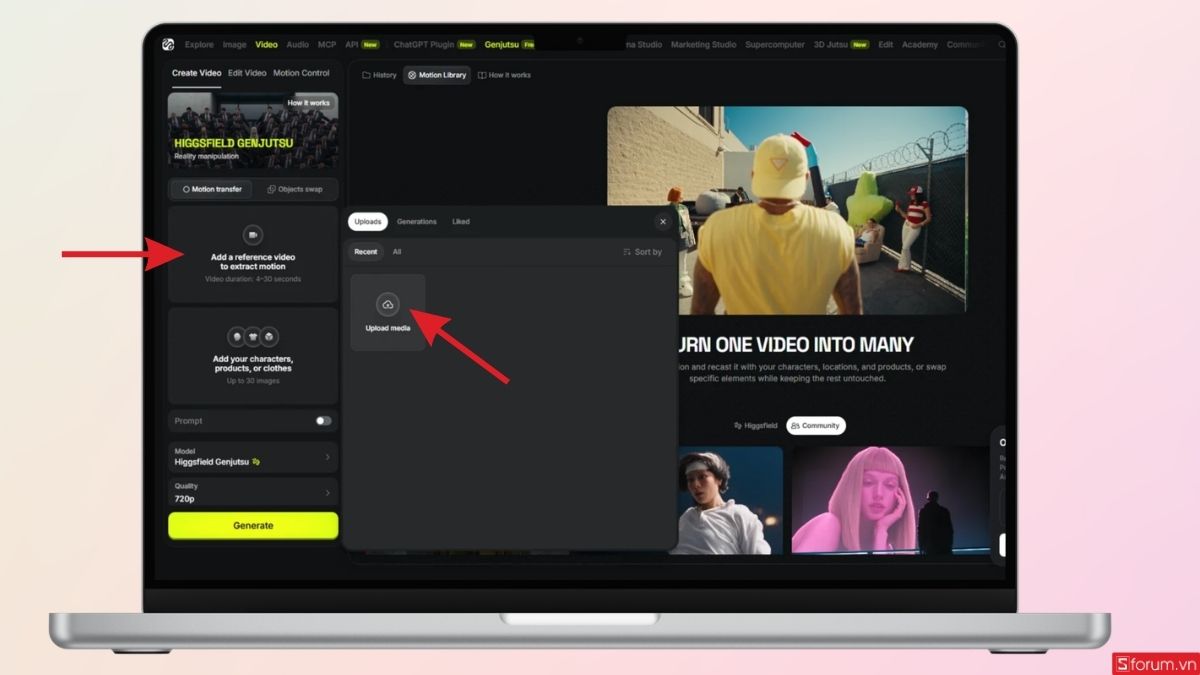Expand the Quality 720p selector
Viewport: 1200px width, 675px height.
pos(253,492)
